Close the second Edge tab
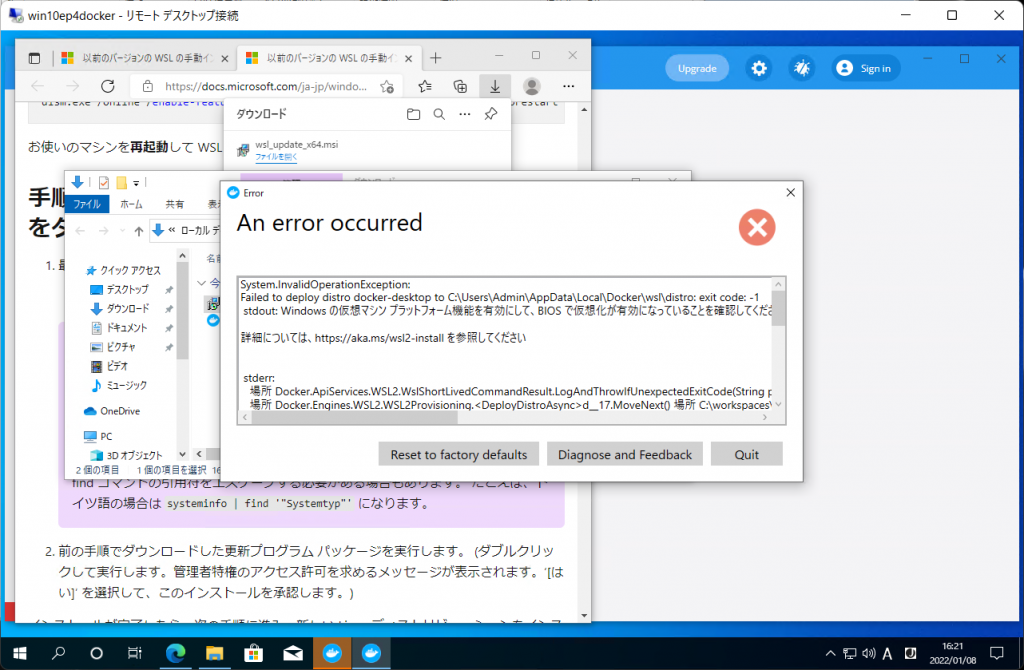 [409, 59]
